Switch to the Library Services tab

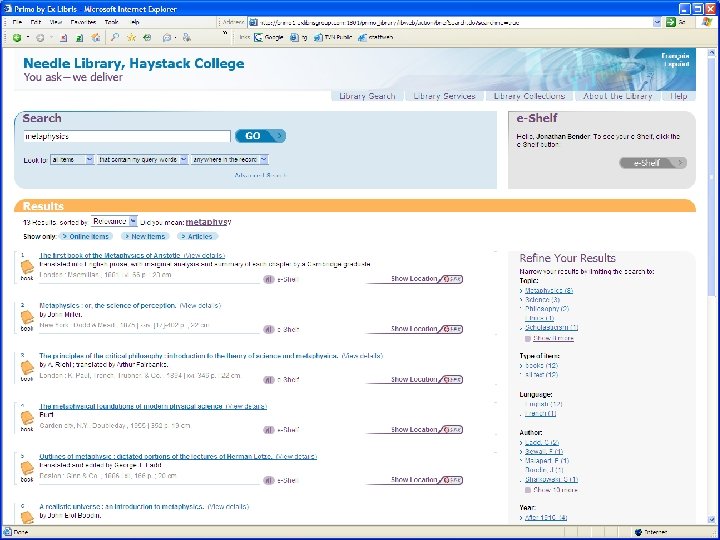point(444,96)
